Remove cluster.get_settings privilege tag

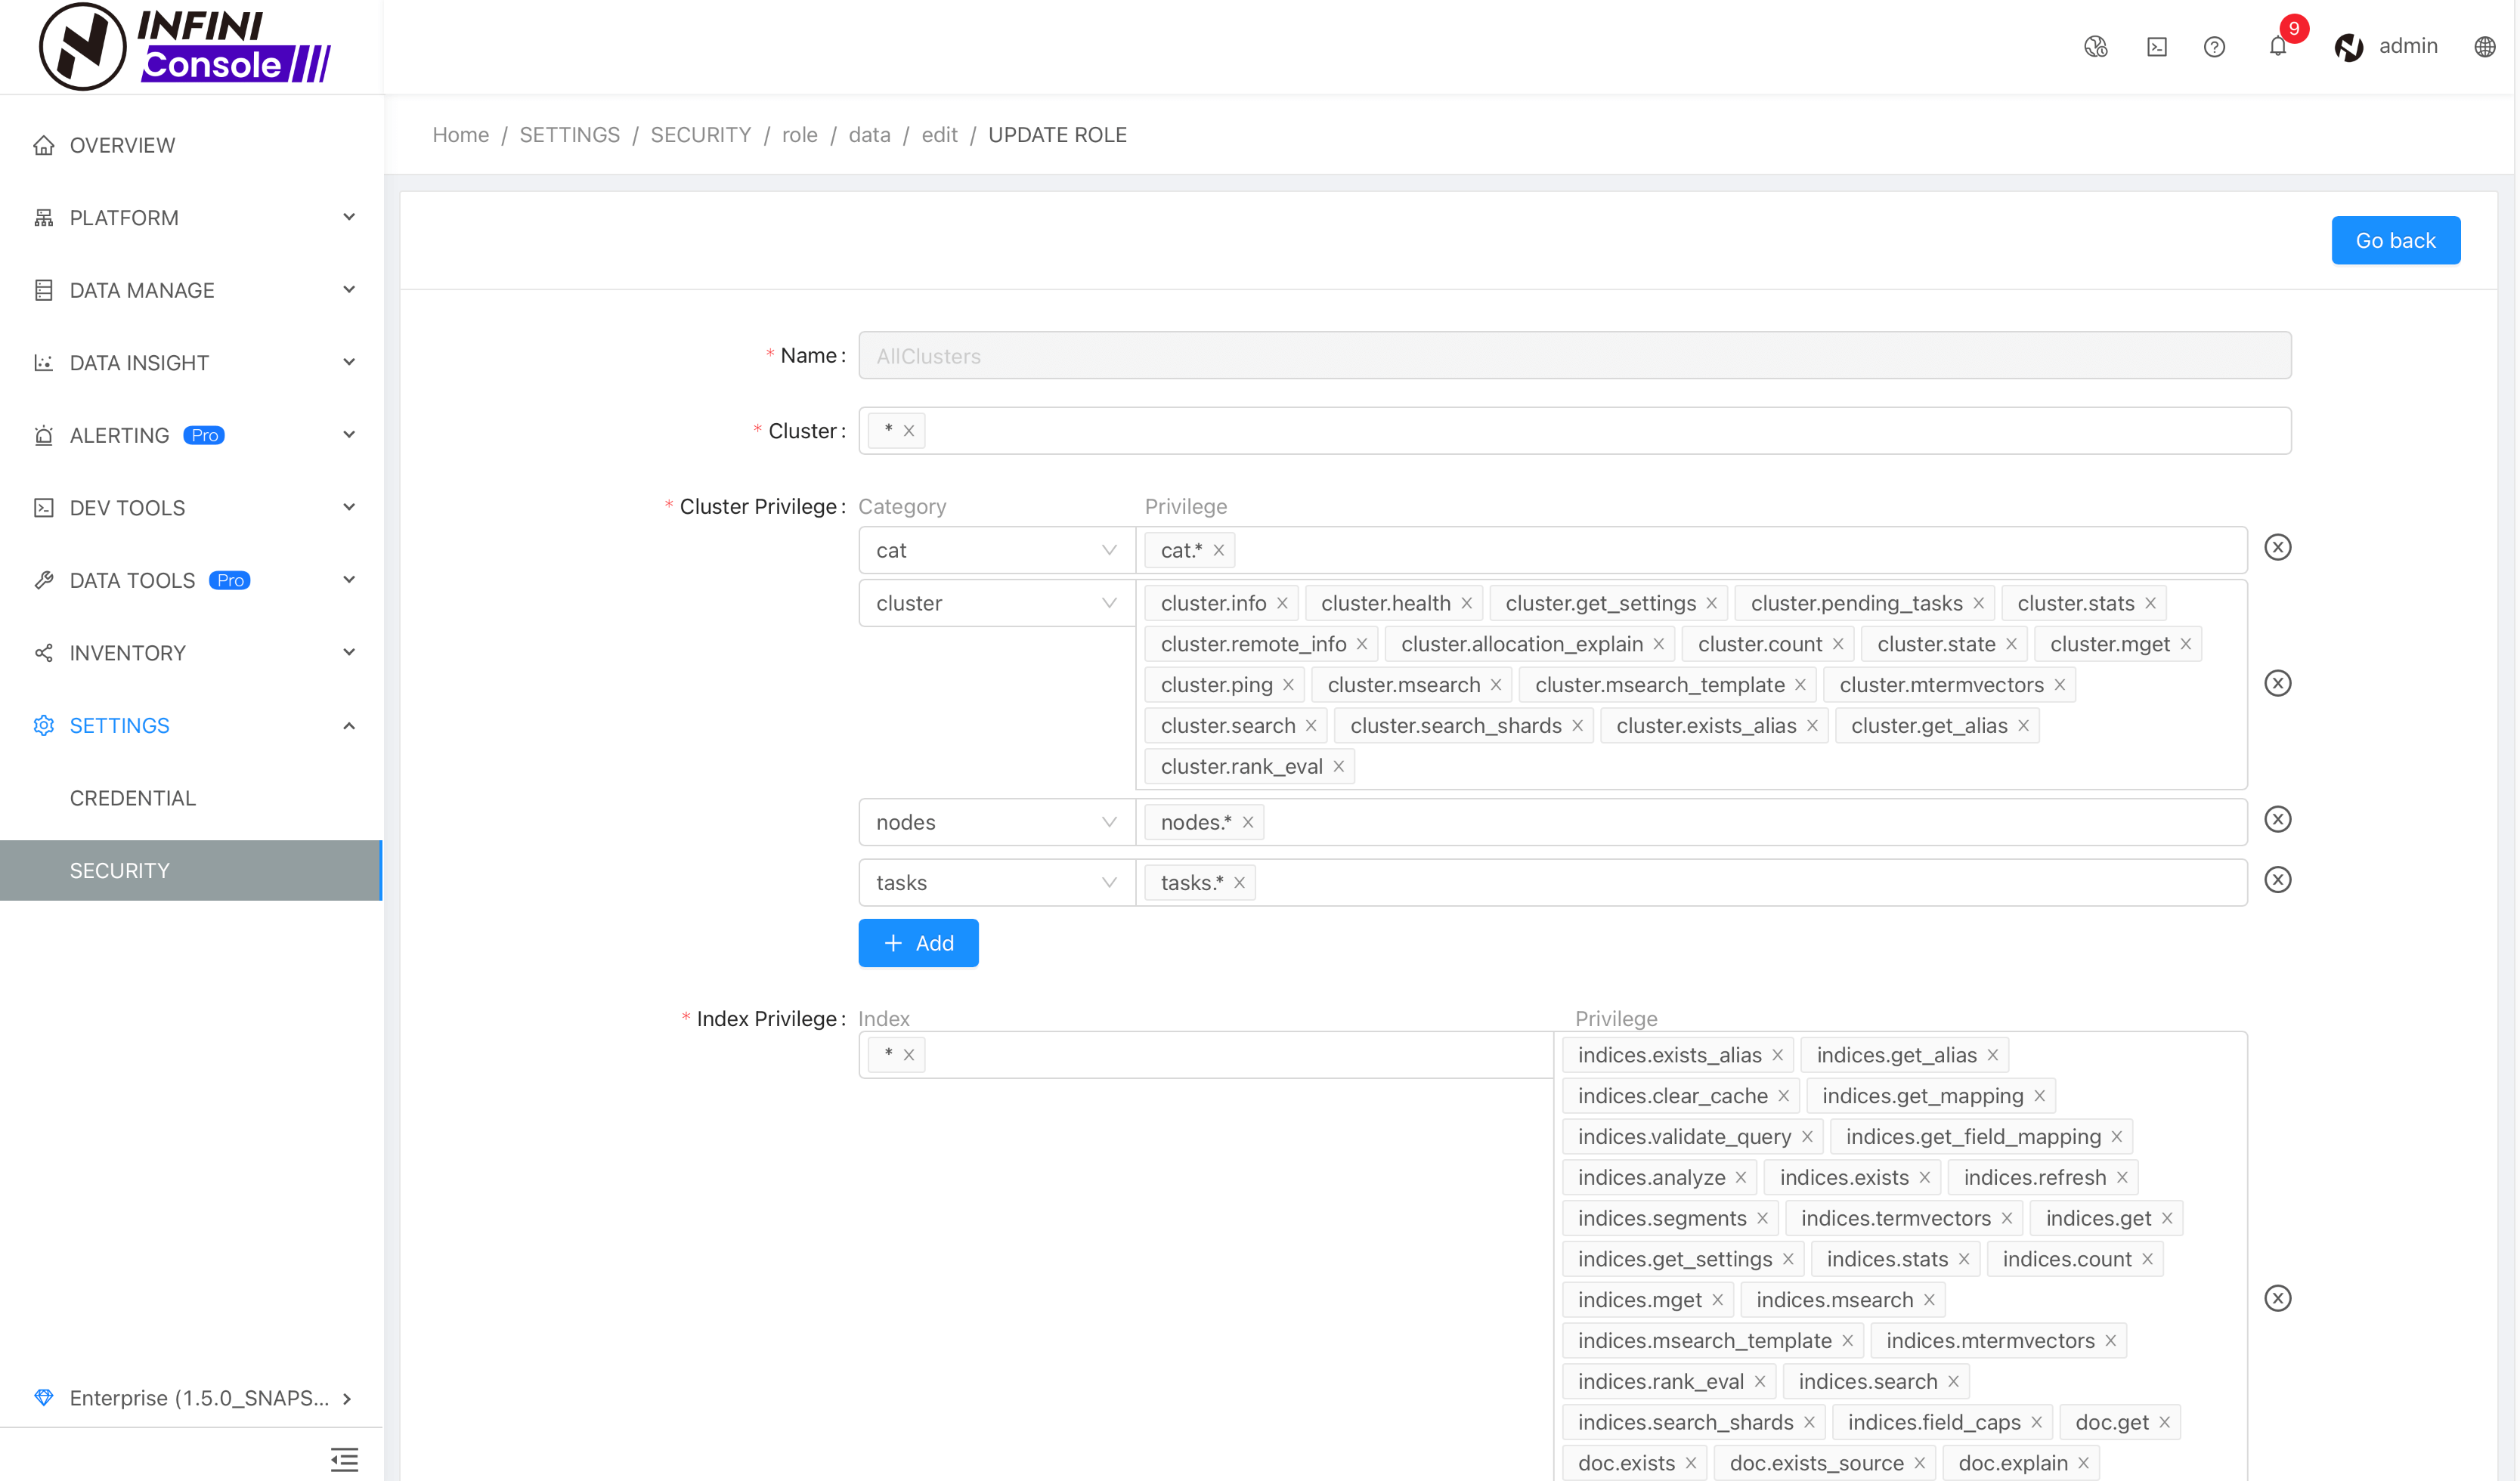point(1711,603)
